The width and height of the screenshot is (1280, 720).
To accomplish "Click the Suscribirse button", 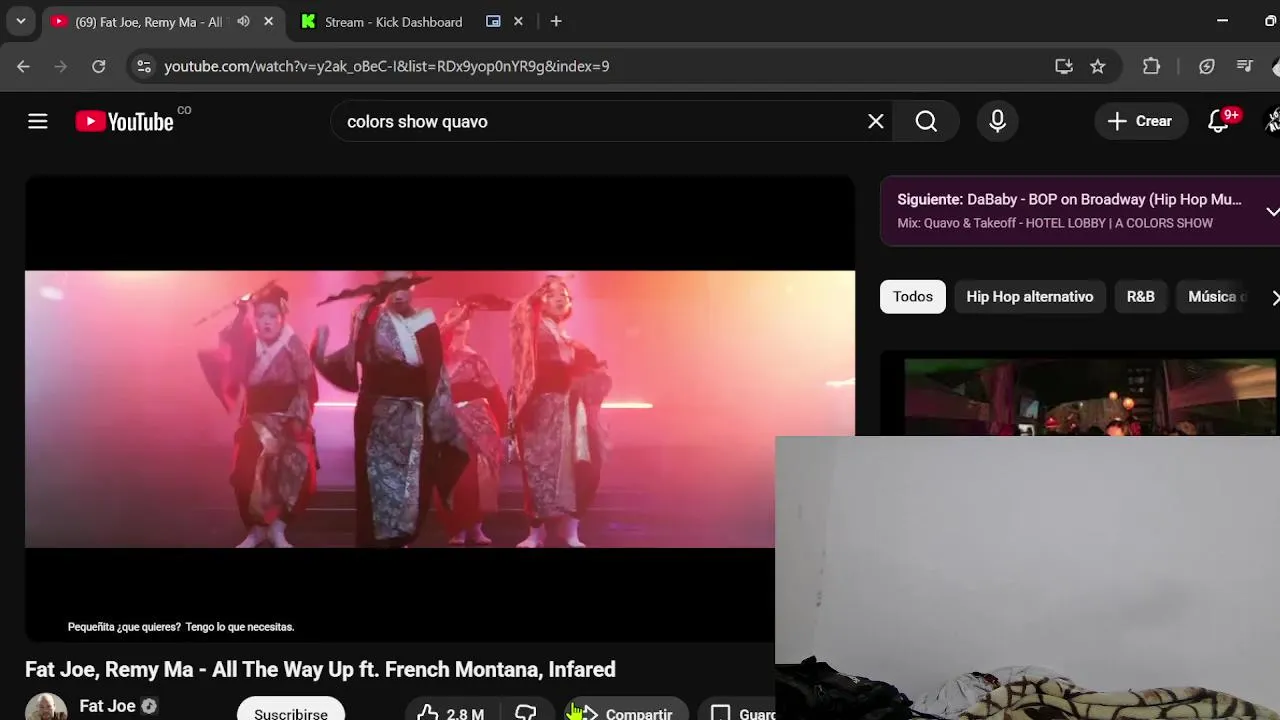I will [x=291, y=711].
